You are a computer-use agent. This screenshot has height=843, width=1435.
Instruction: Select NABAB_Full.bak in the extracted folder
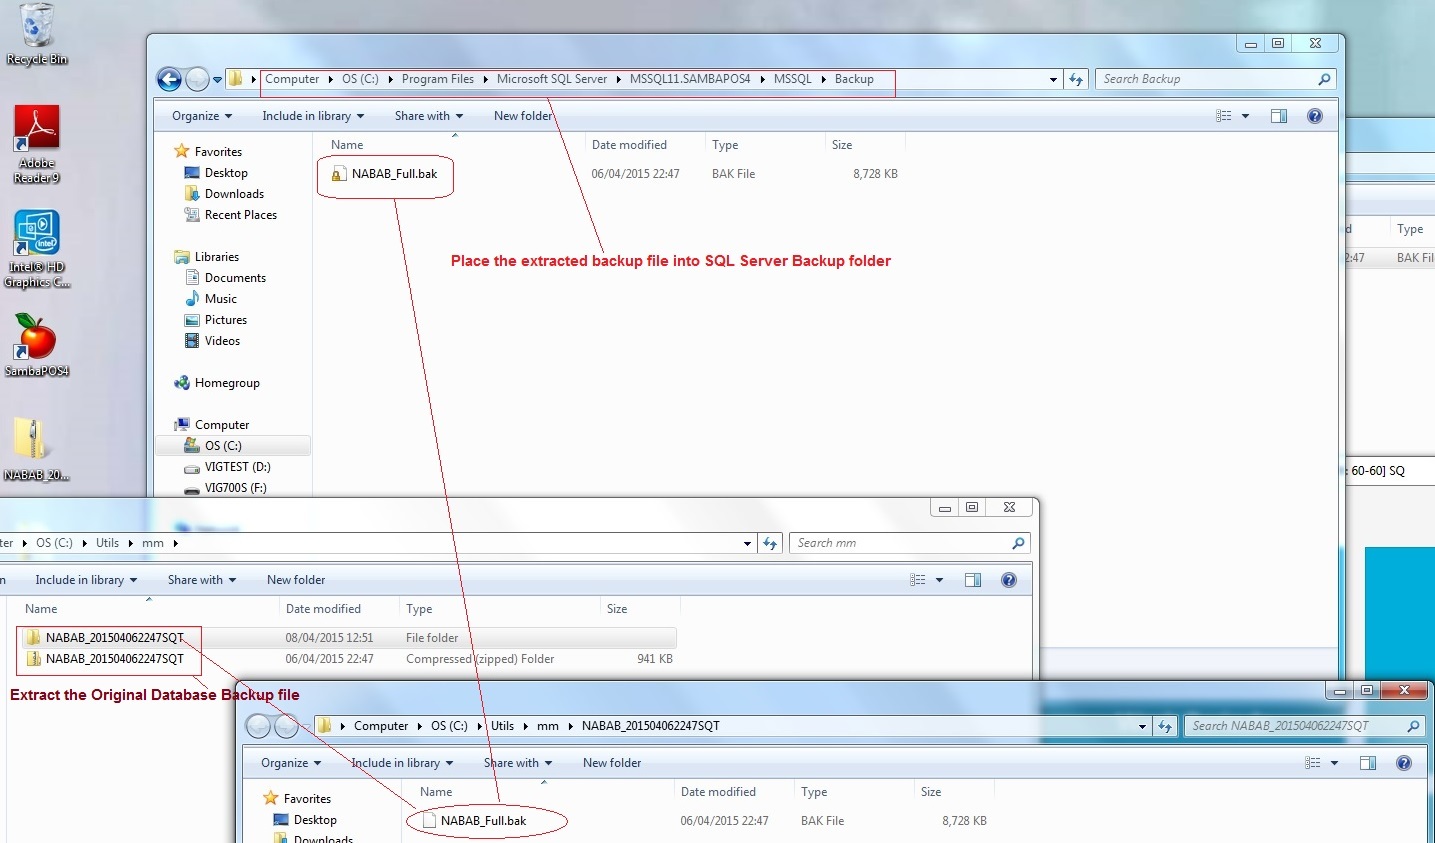pos(474,821)
